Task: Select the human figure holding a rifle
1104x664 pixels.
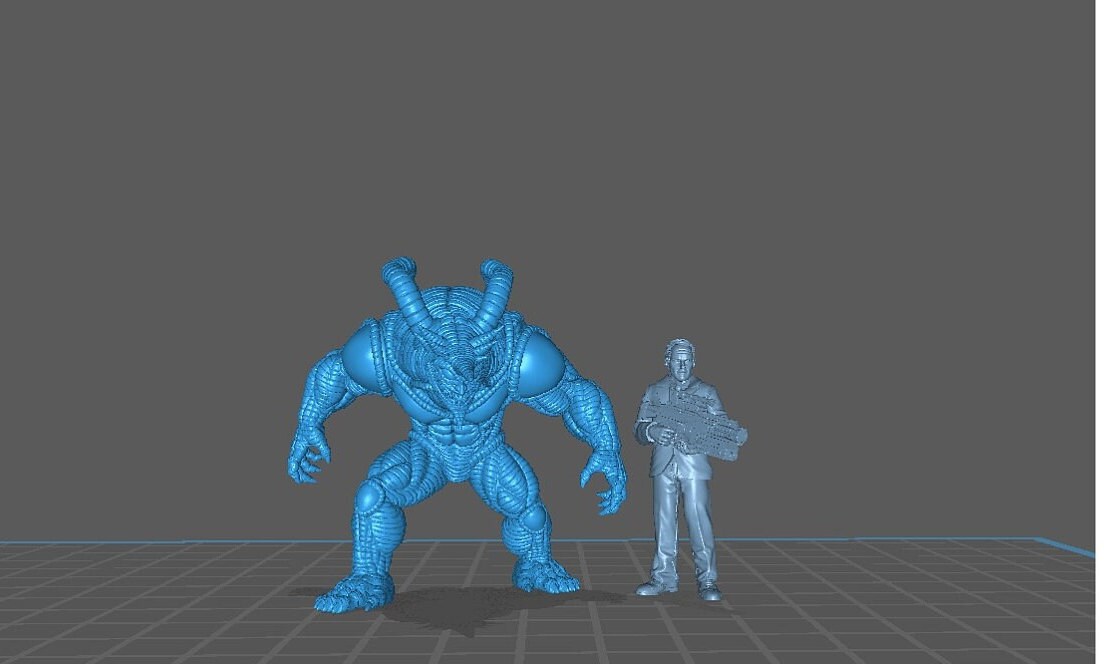Action: click(x=680, y=470)
